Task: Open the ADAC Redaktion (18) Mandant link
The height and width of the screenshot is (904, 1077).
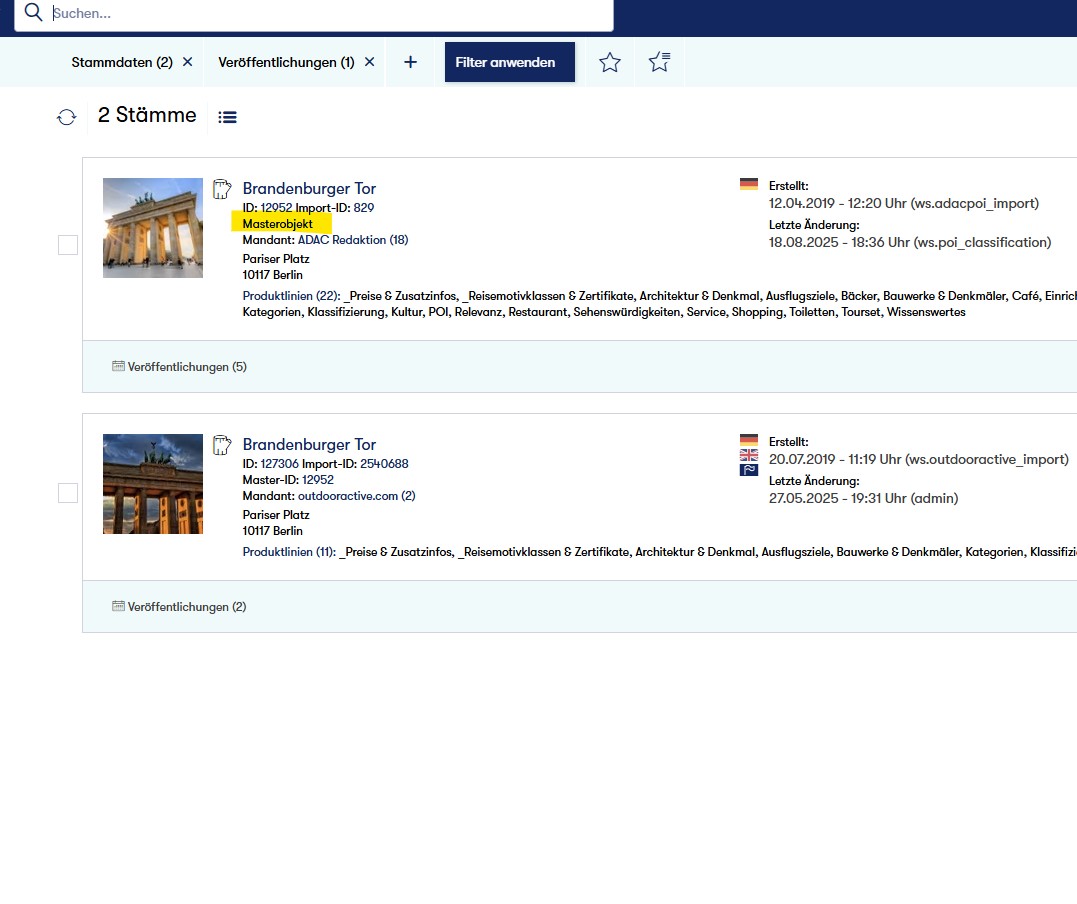Action: [352, 240]
